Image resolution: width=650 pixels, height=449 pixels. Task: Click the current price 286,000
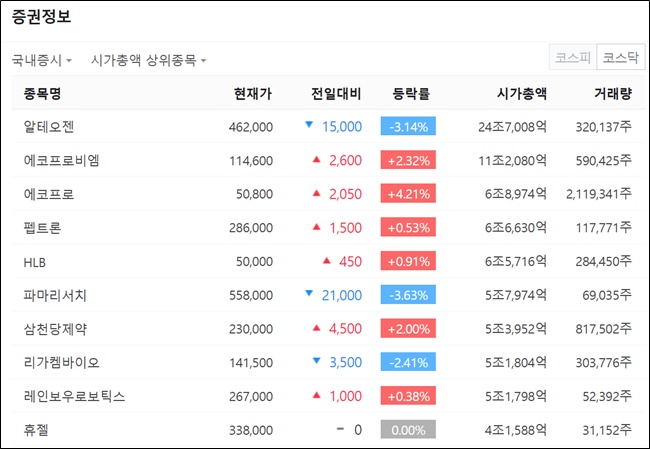[x=251, y=228]
